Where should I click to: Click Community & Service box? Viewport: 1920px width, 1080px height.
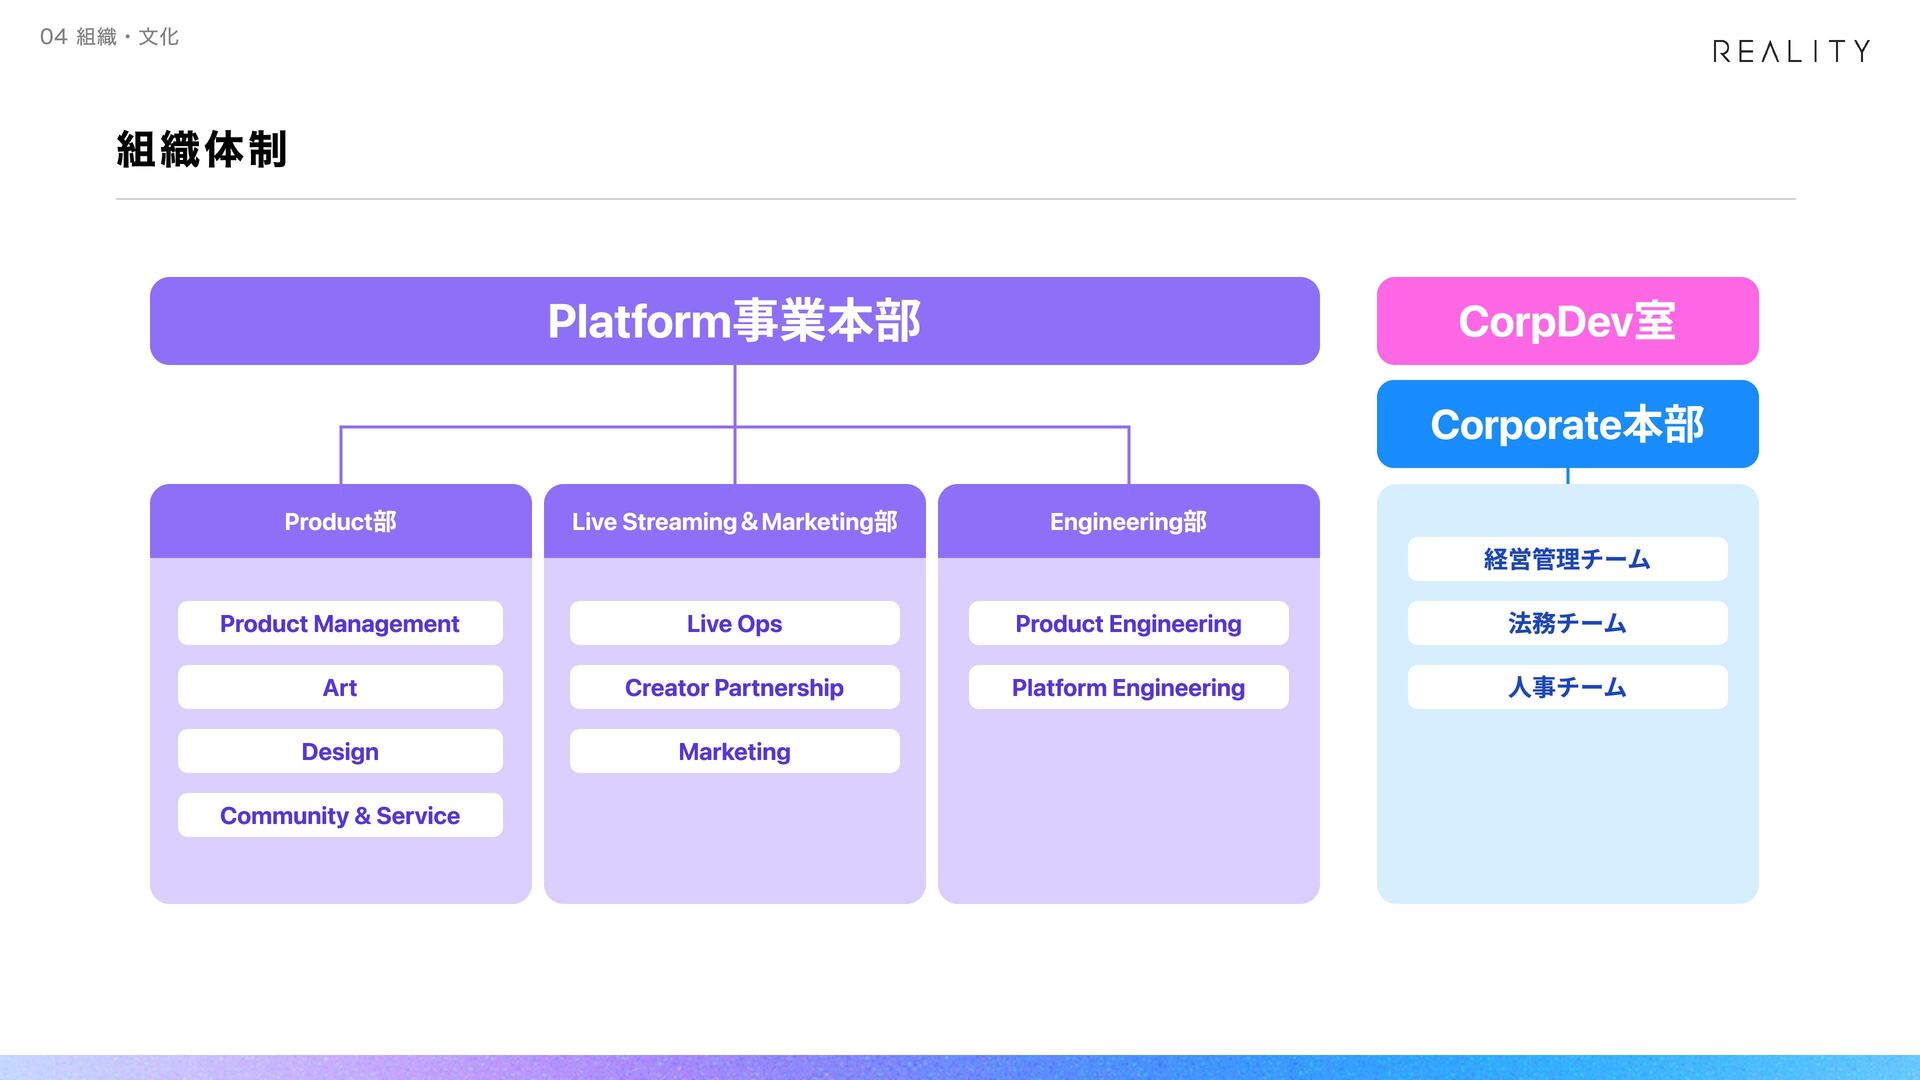[340, 816]
